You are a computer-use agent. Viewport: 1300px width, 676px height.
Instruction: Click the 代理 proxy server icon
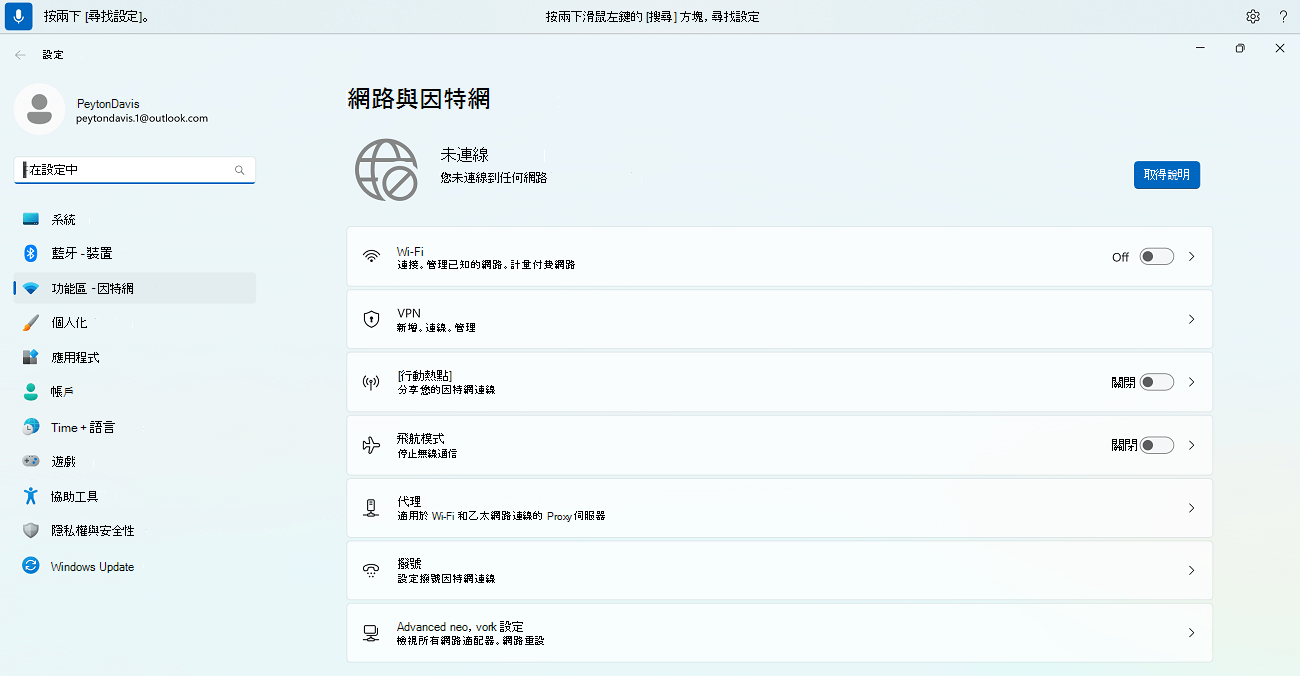(x=371, y=508)
